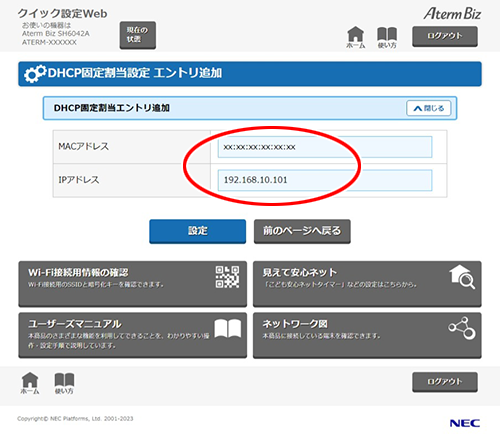This screenshot has width=500, height=446.
Task: Click the ATERM-XXXXXX device name text
Action: (x=49, y=42)
